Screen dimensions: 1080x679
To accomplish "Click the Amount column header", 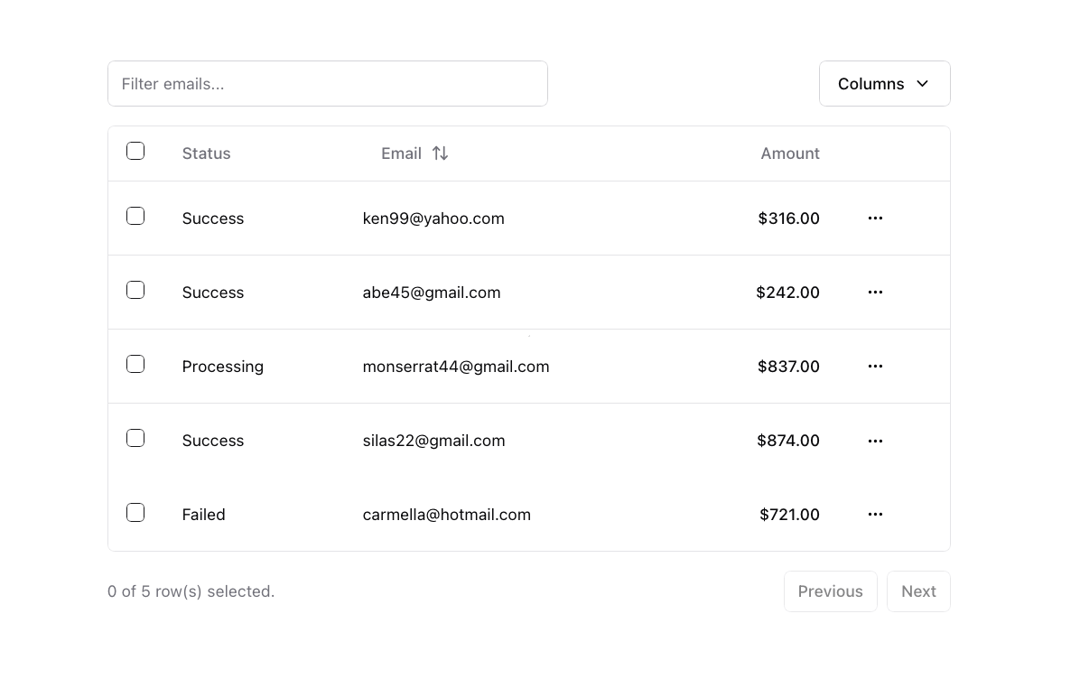I will click(x=790, y=154).
